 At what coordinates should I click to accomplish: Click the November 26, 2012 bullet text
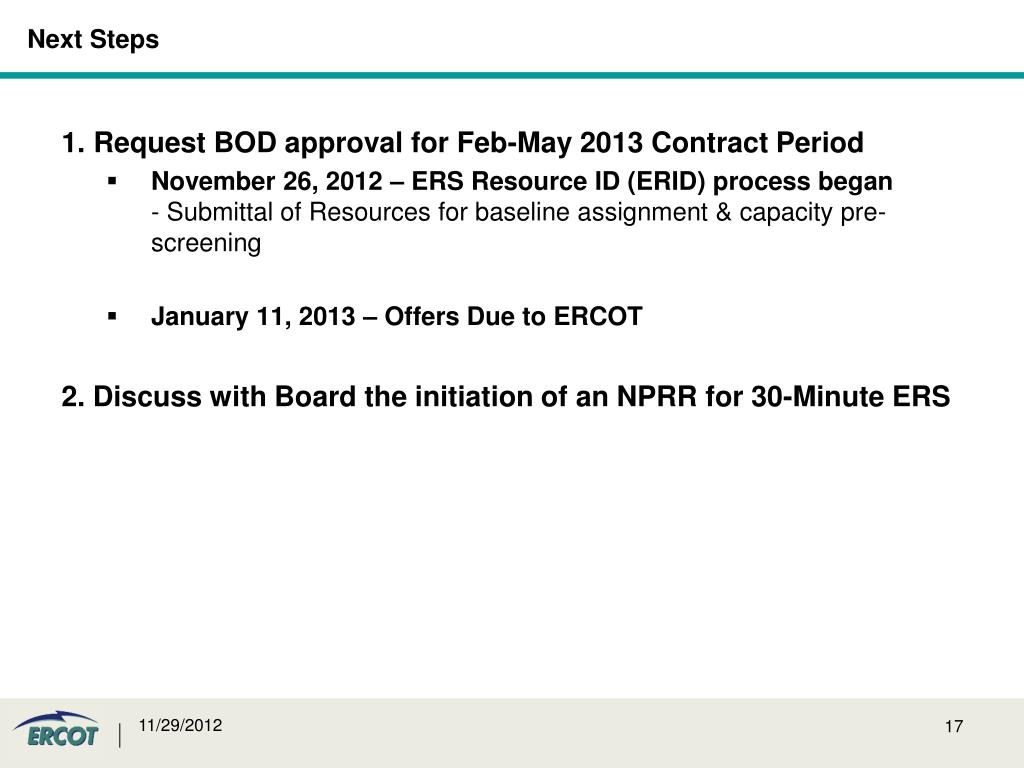[521, 181]
